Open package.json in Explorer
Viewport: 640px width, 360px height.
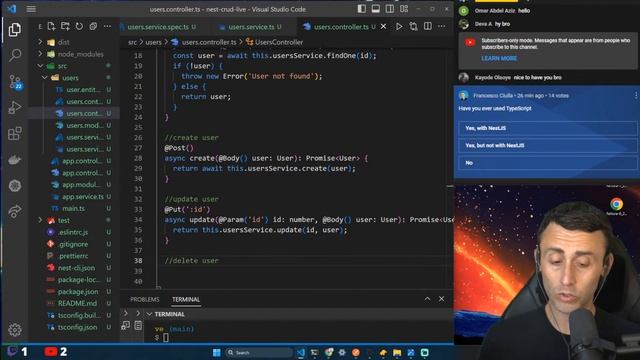tap(78, 291)
